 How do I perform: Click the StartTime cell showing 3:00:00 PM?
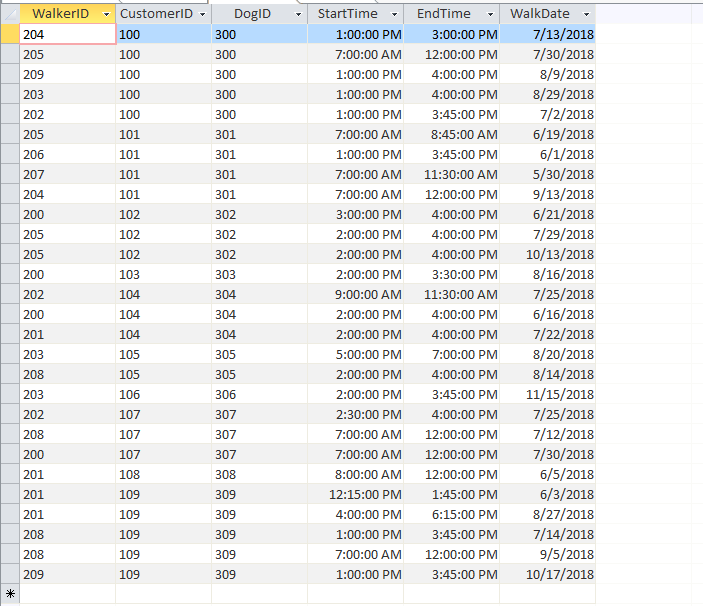click(x=356, y=214)
